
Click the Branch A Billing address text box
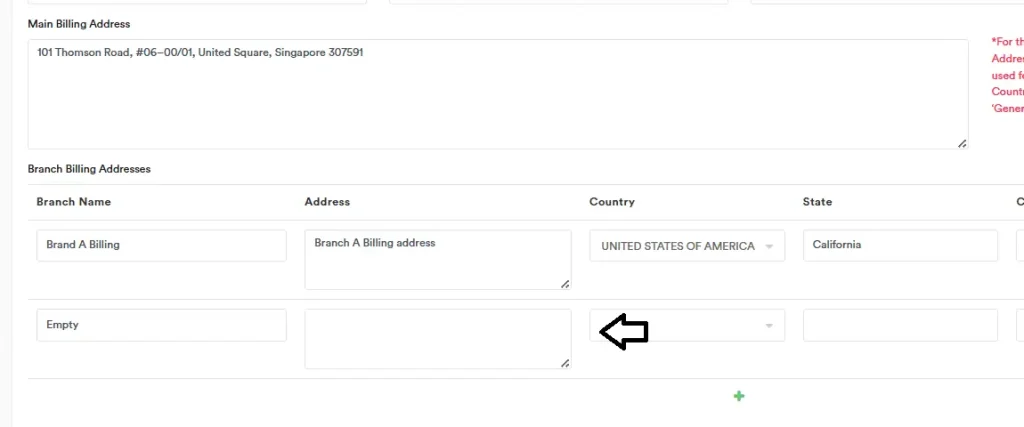pyautogui.click(x=437, y=260)
